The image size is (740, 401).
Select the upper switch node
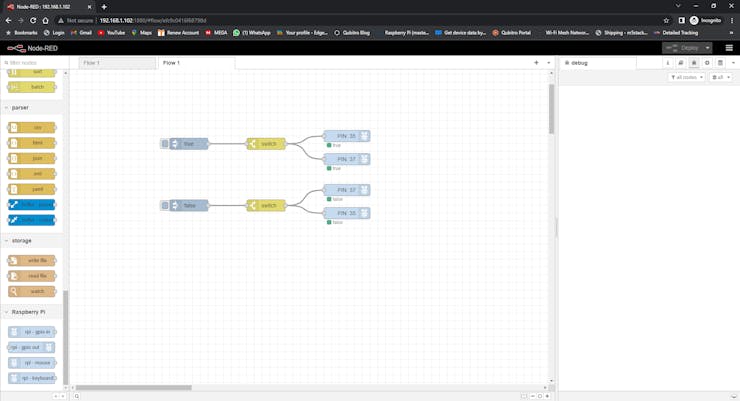coord(267,144)
